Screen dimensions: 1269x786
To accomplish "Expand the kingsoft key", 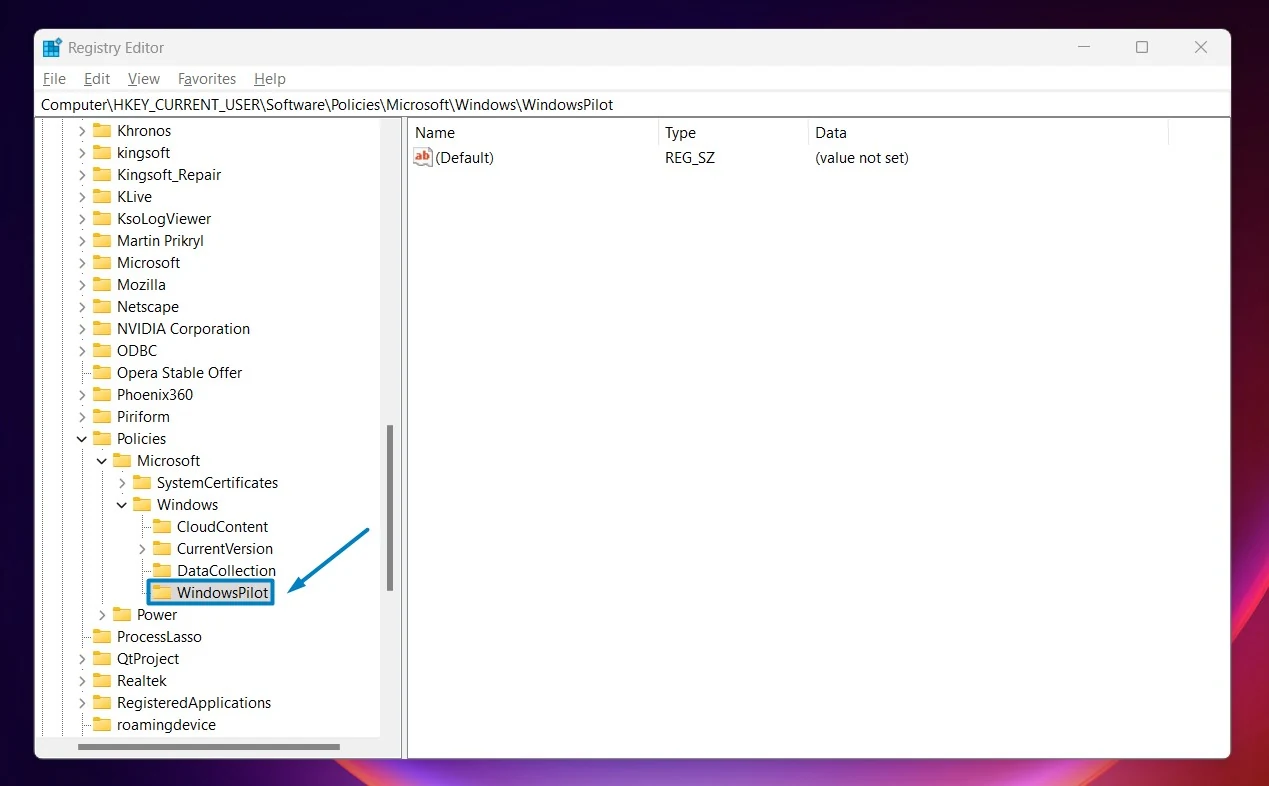I will pos(82,153).
